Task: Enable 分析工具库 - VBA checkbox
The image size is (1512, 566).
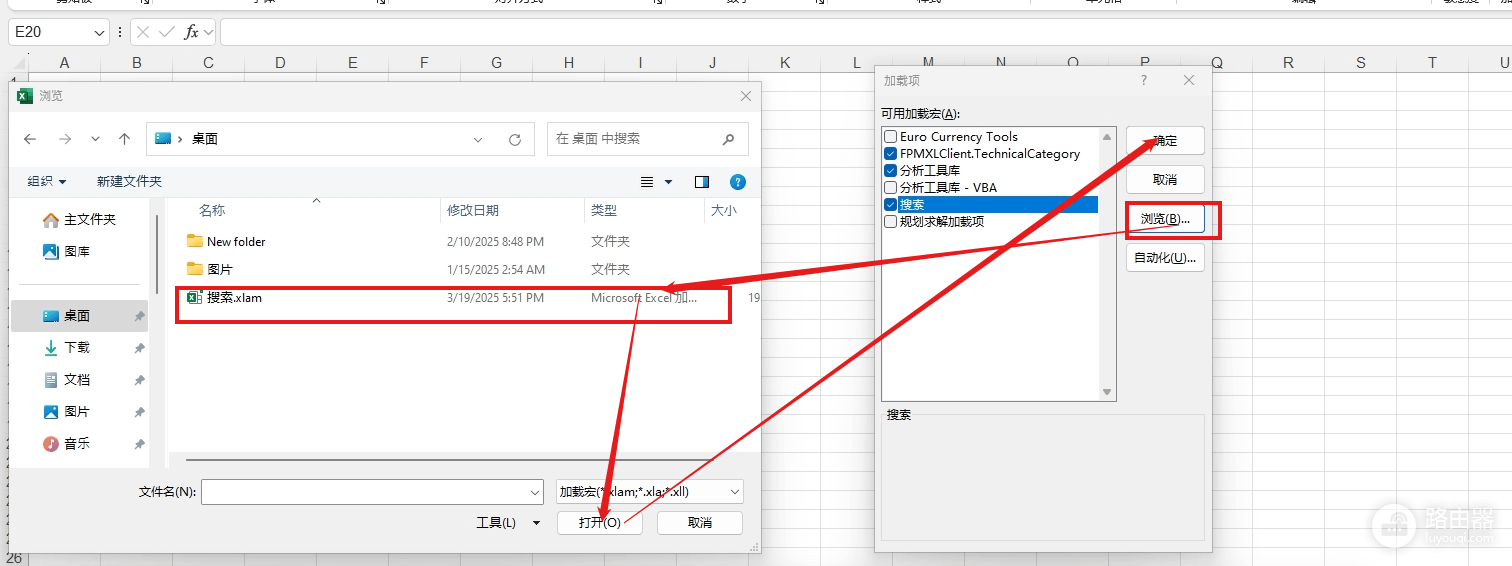Action: 890,188
